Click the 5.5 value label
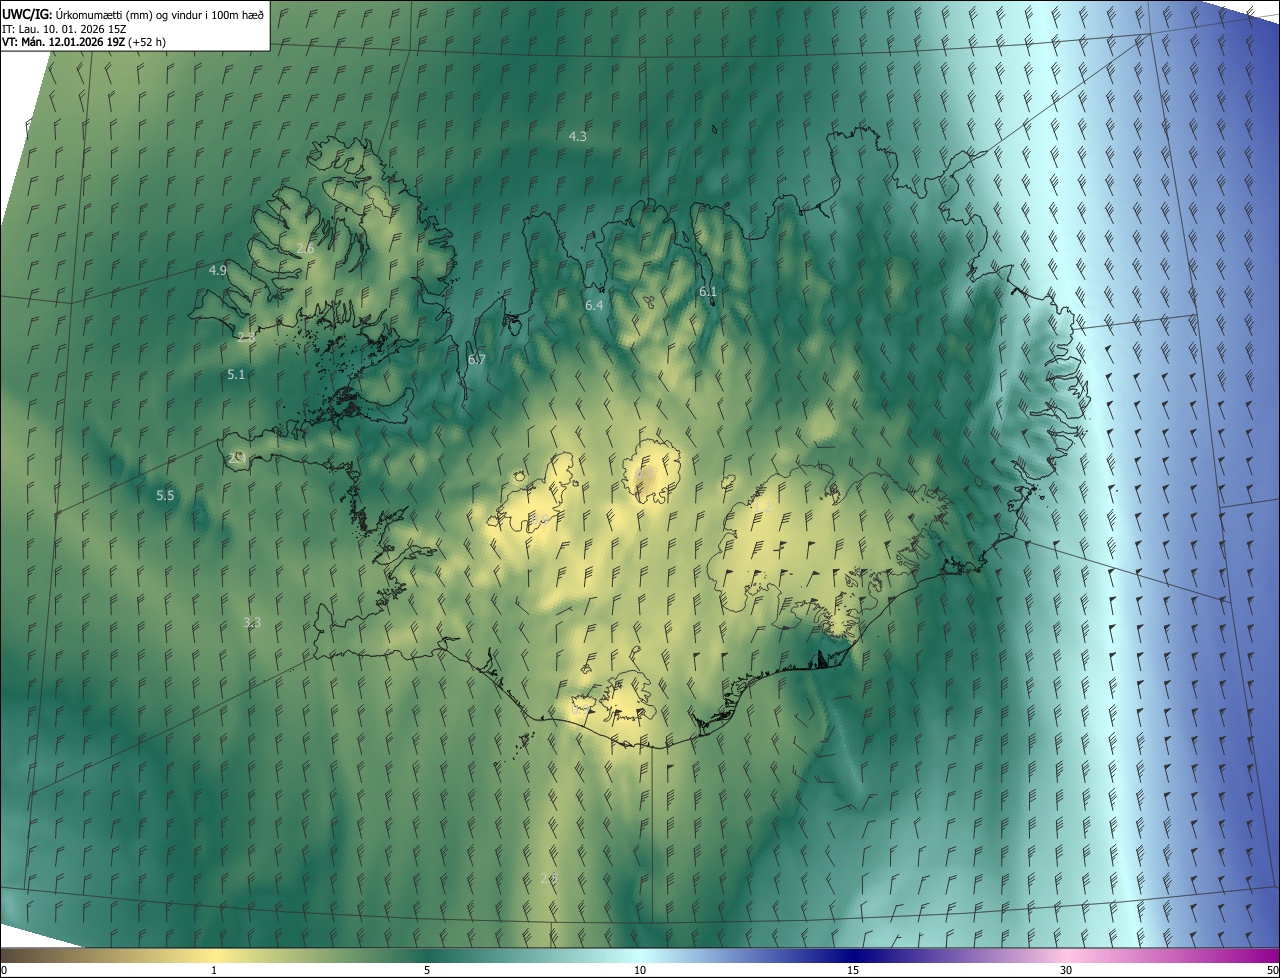1280x978 pixels. 165,495
